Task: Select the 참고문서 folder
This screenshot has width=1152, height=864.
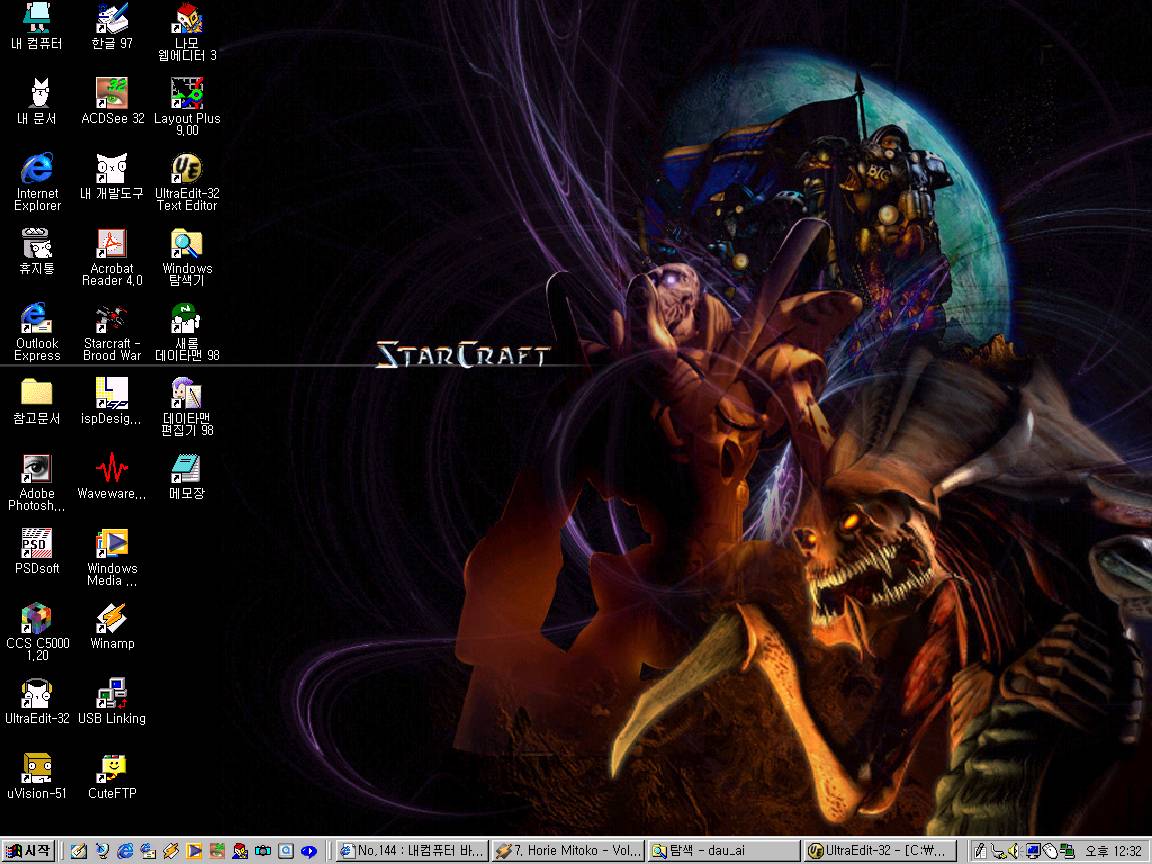Action: [37, 400]
